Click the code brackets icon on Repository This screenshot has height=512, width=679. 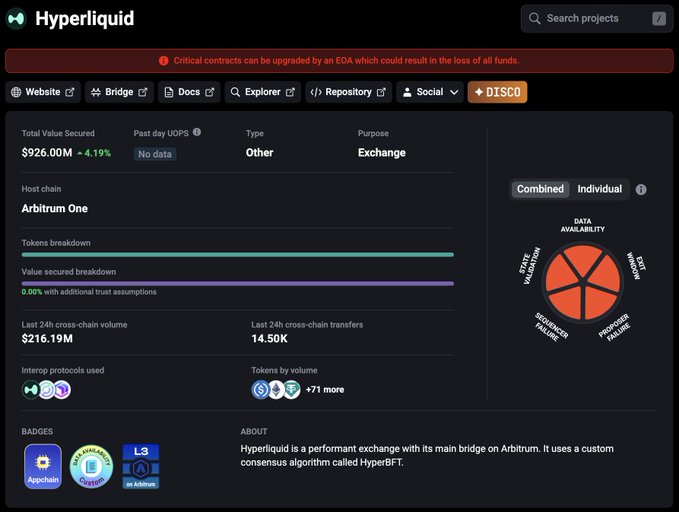pyautogui.click(x=316, y=92)
